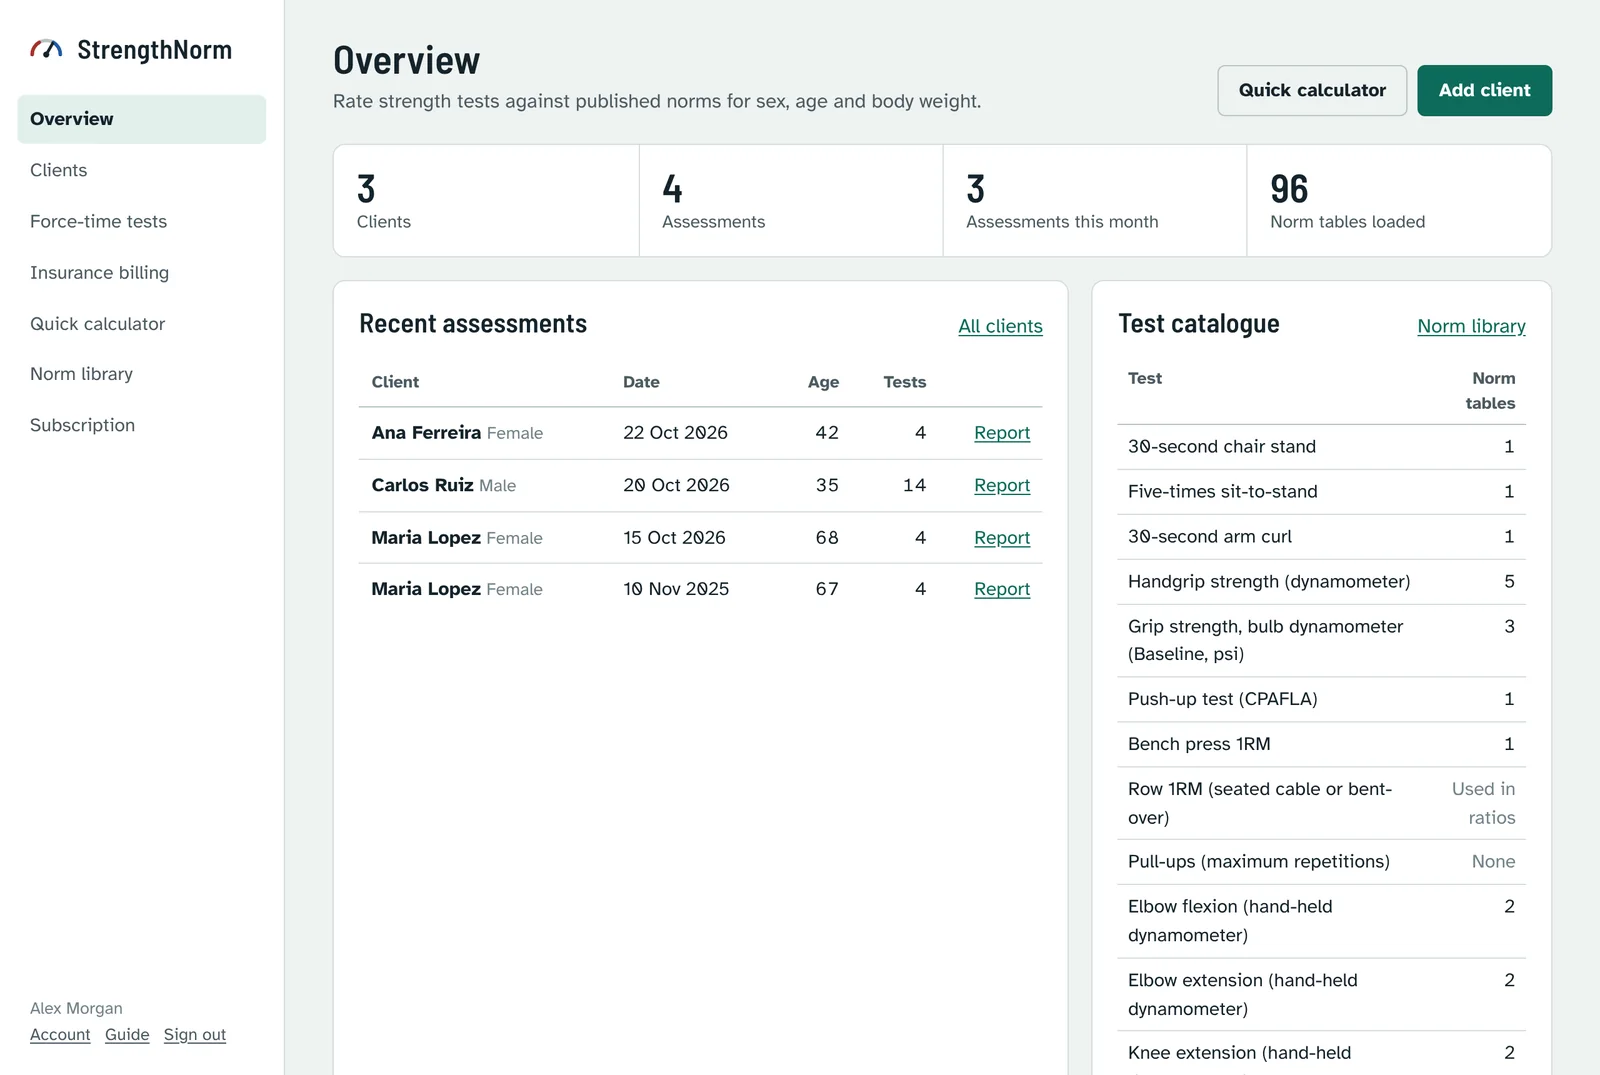Open Report for Maria Lopez 10 Nov 2025

[1002, 589]
